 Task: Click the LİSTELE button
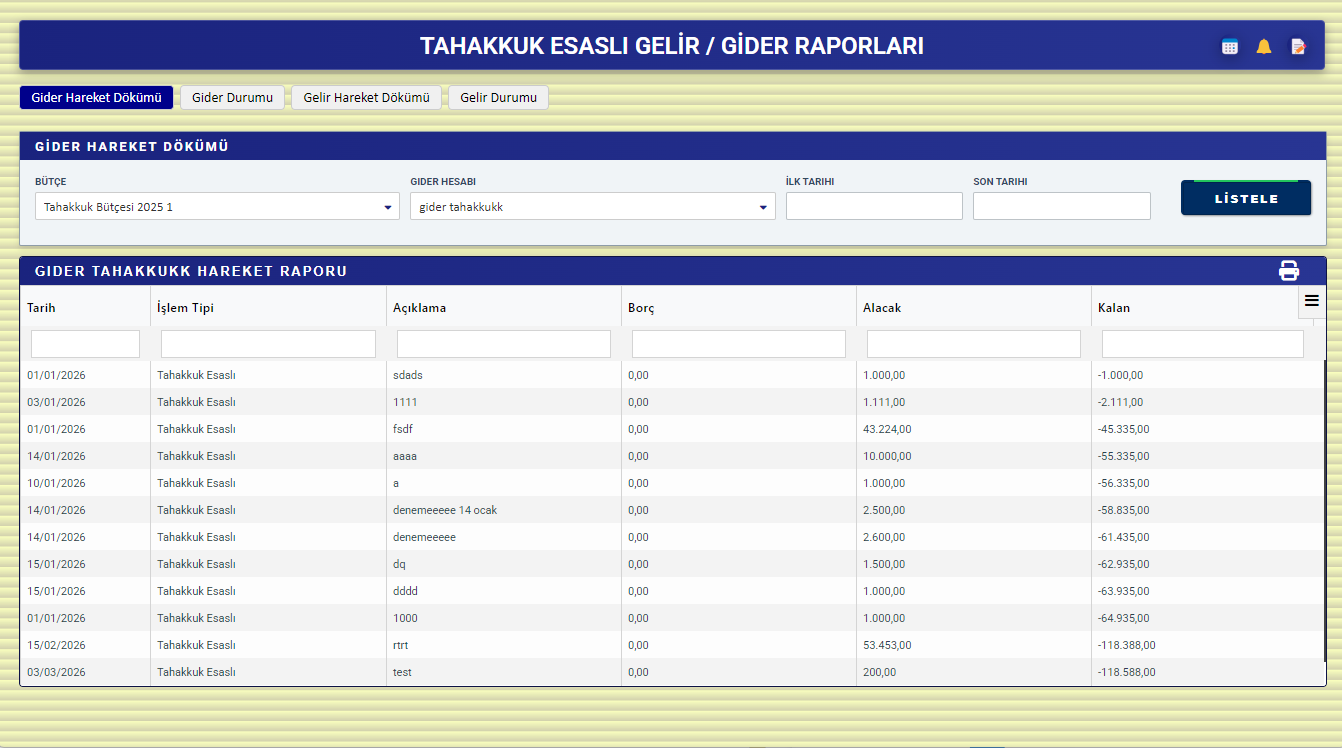point(1245,198)
